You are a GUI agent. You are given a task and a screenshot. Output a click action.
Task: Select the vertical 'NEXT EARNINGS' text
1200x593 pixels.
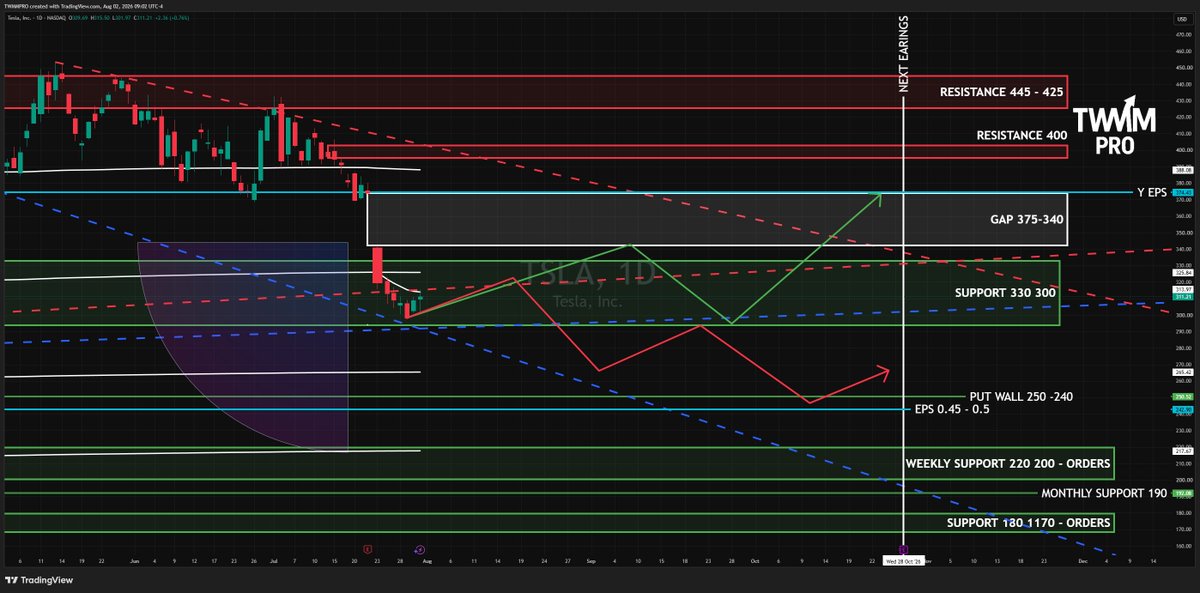(903, 54)
